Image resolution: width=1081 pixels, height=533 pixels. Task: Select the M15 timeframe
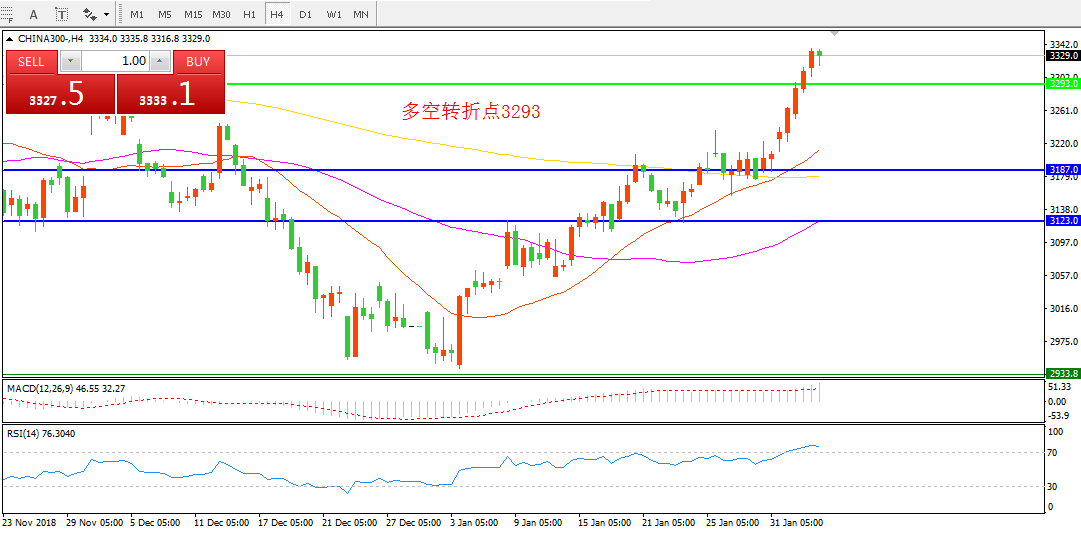[x=193, y=14]
